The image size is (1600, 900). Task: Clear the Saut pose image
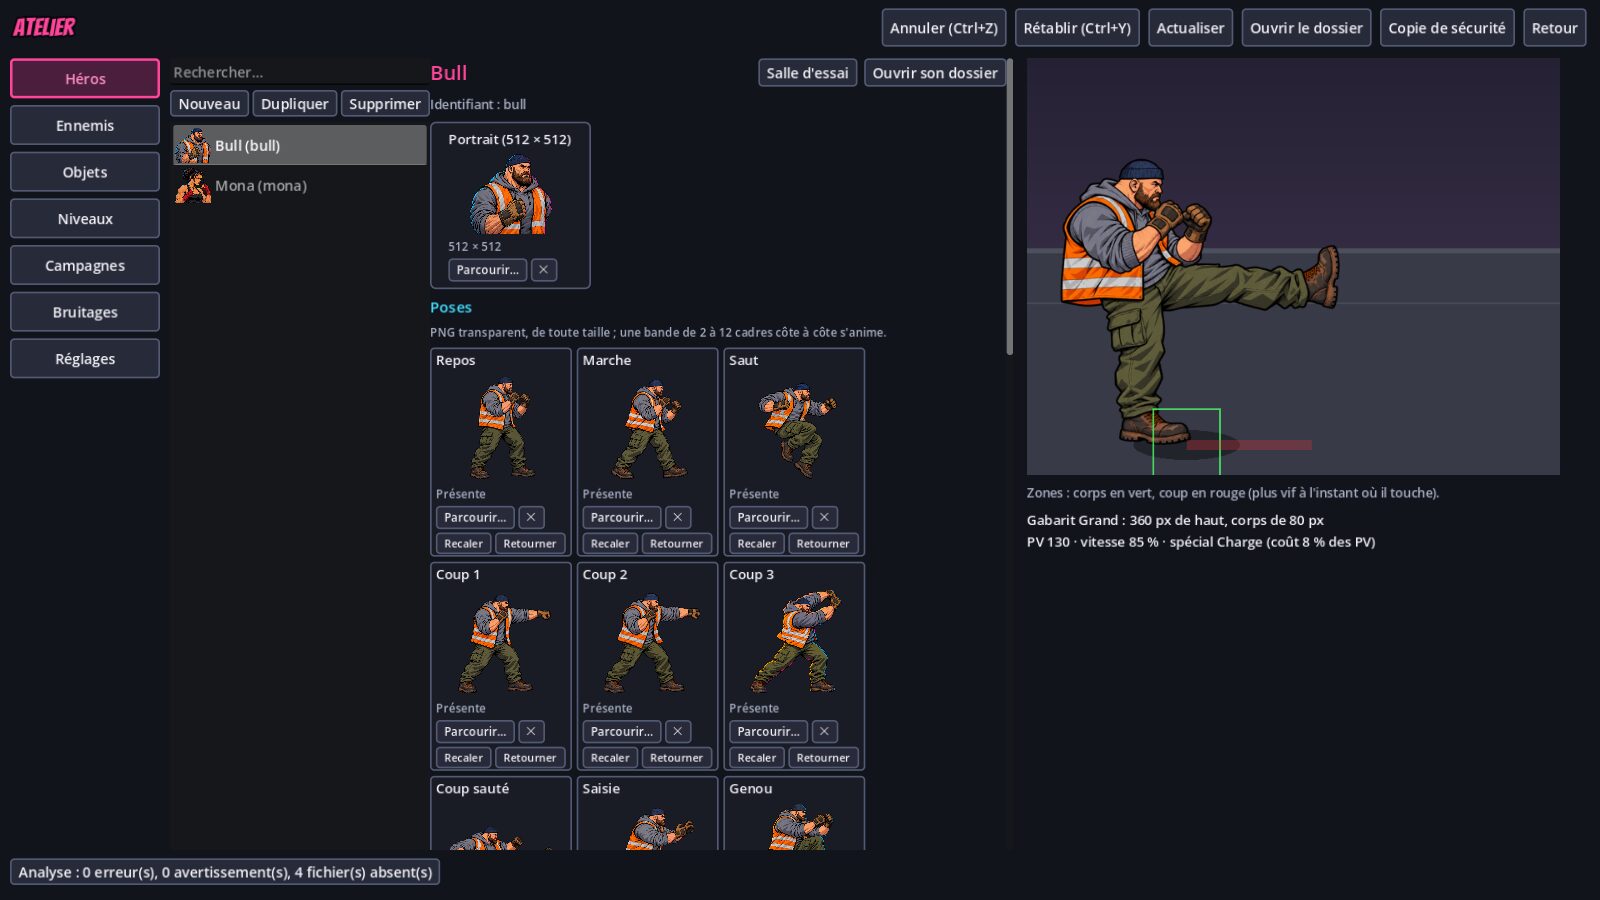[824, 517]
